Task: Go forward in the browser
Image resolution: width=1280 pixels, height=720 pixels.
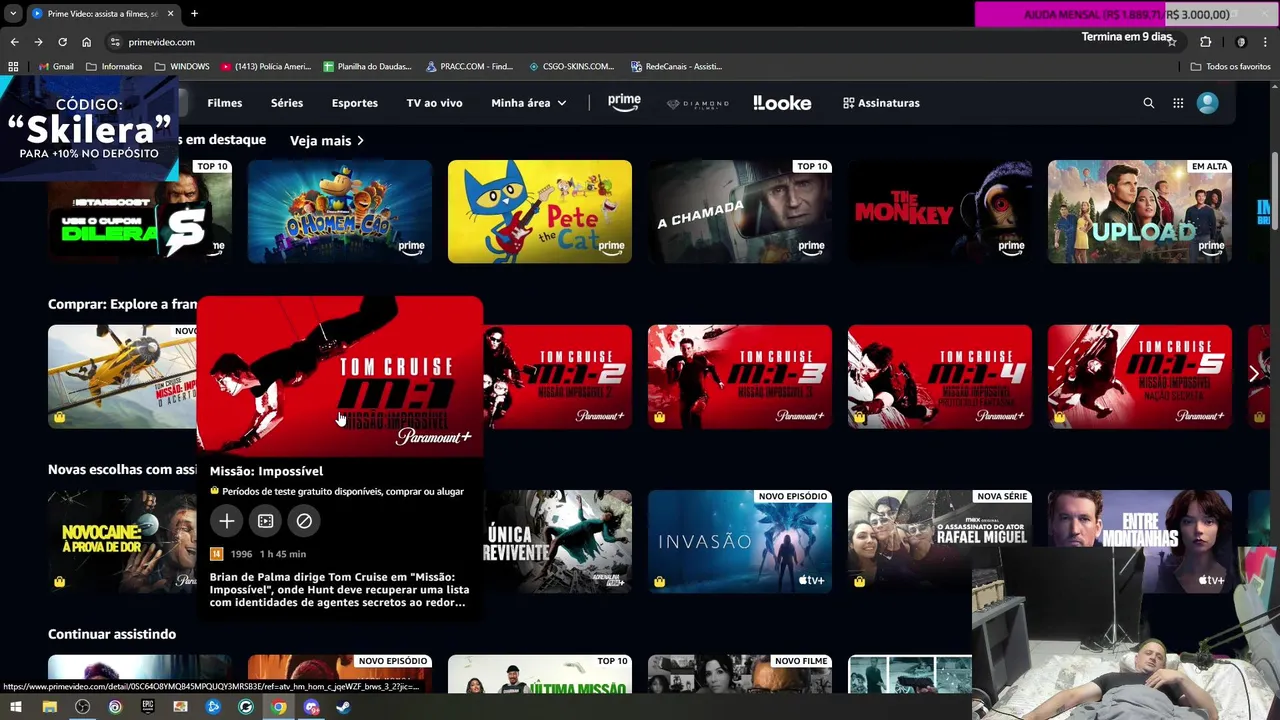Action: coord(38,42)
